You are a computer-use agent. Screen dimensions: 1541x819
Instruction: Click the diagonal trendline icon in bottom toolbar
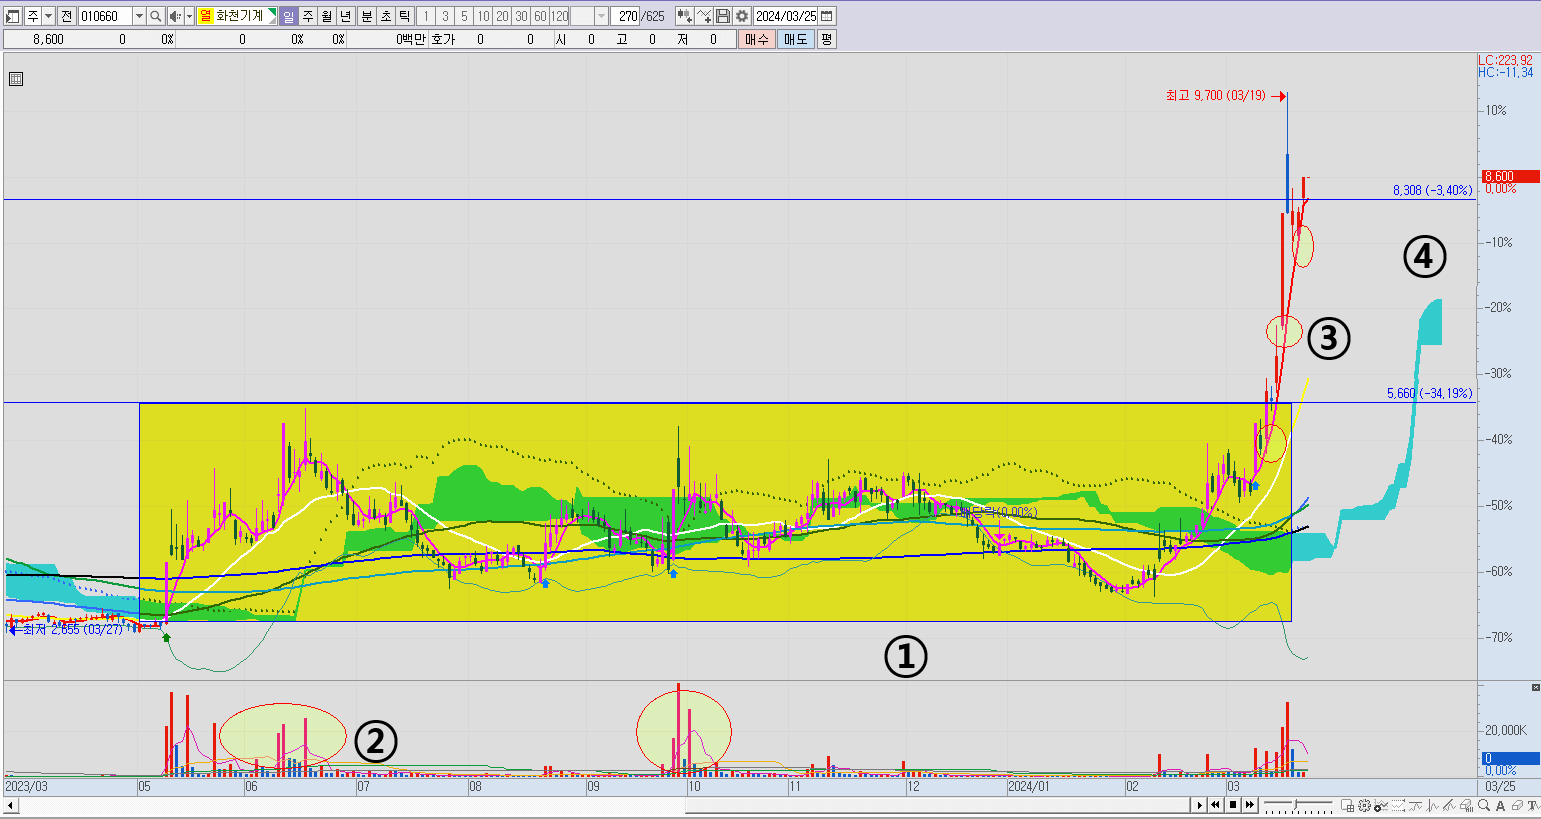click(x=1449, y=805)
